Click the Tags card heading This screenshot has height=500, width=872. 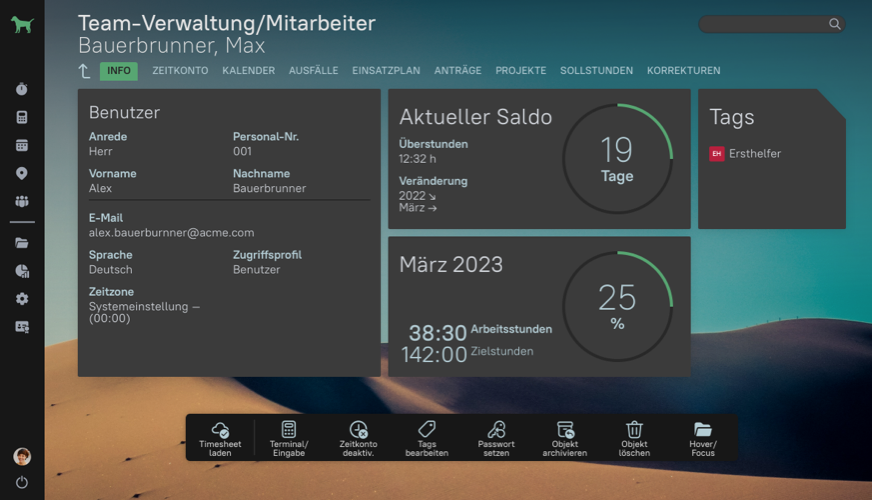(732, 117)
